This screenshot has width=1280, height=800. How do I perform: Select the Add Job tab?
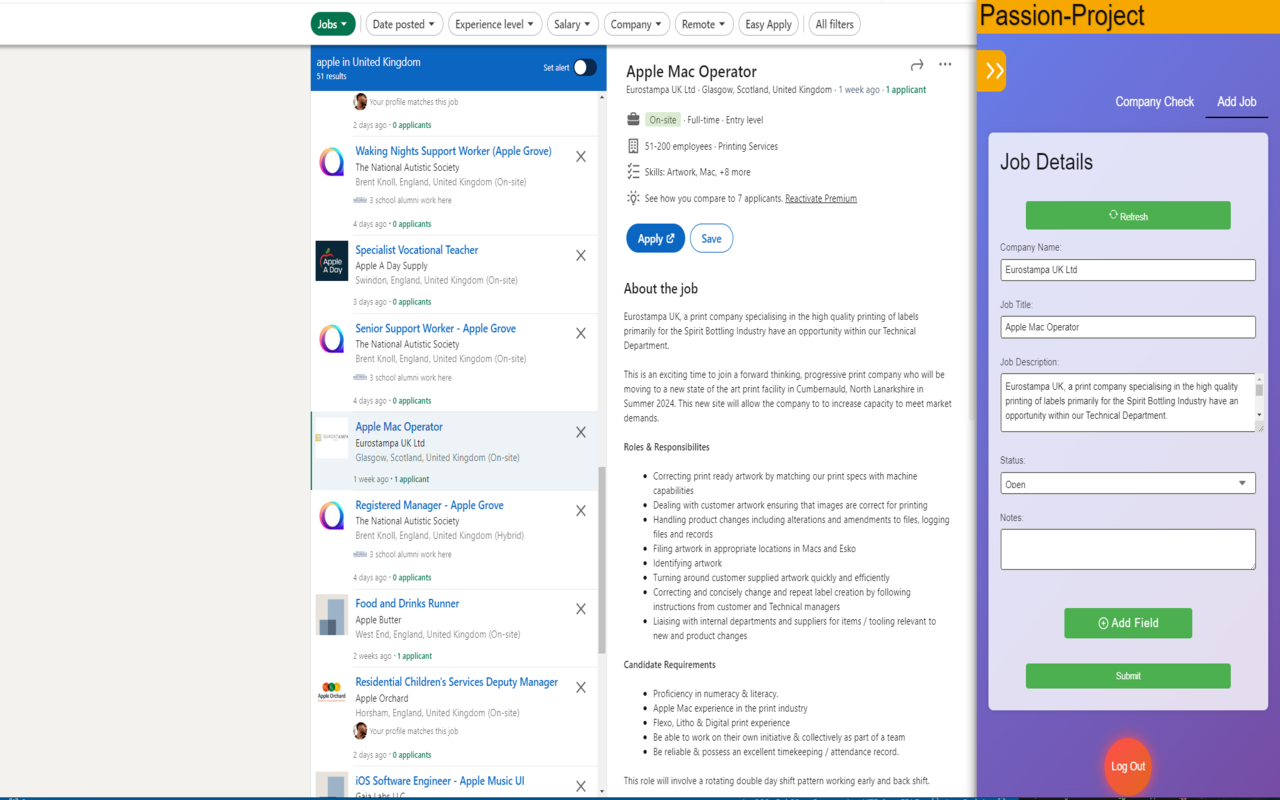tap(1236, 102)
